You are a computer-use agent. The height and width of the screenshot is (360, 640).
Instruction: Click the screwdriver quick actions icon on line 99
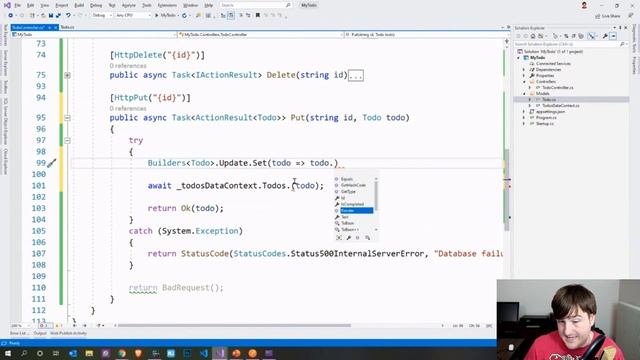[x=51, y=163]
